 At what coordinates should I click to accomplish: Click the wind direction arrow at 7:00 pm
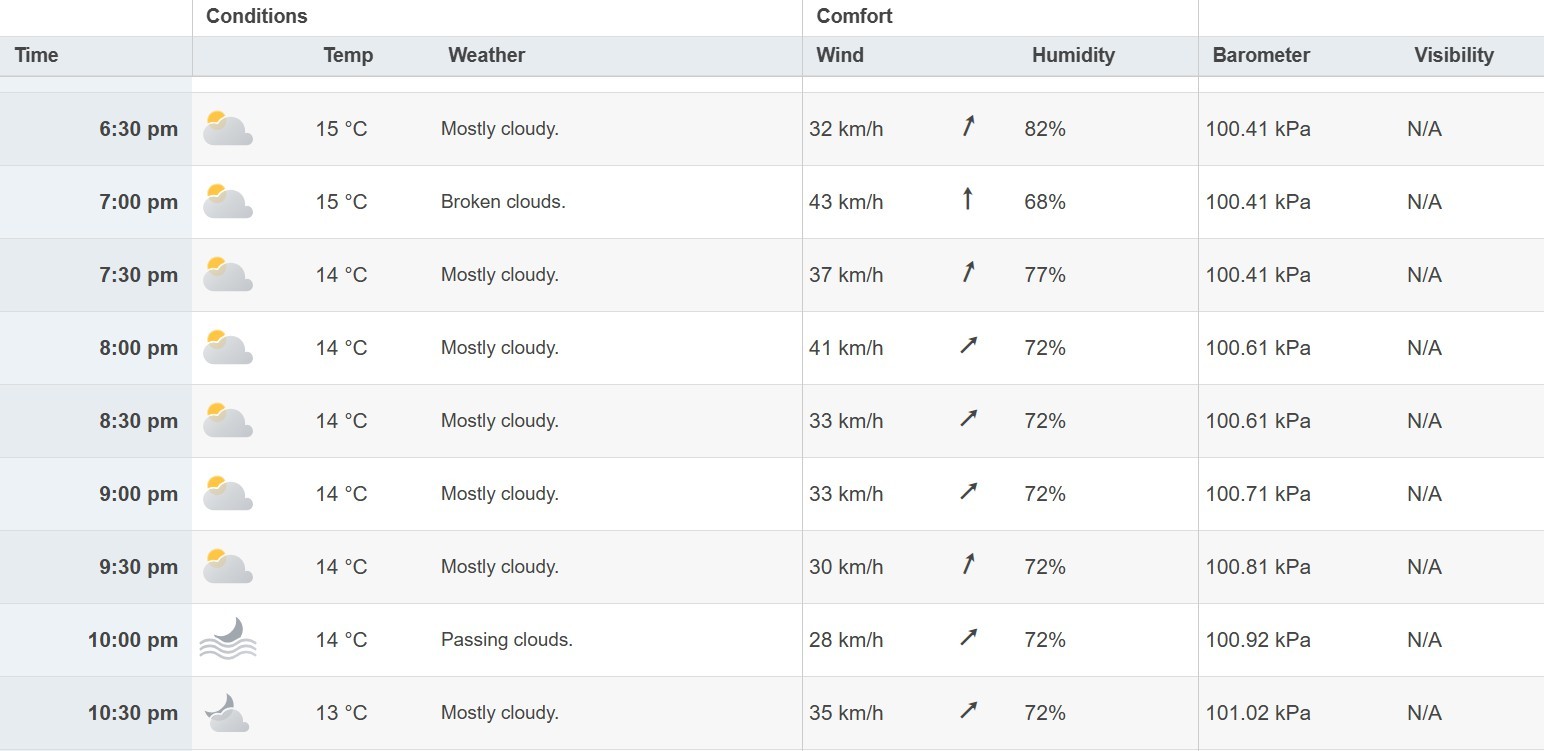tap(967, 200)
